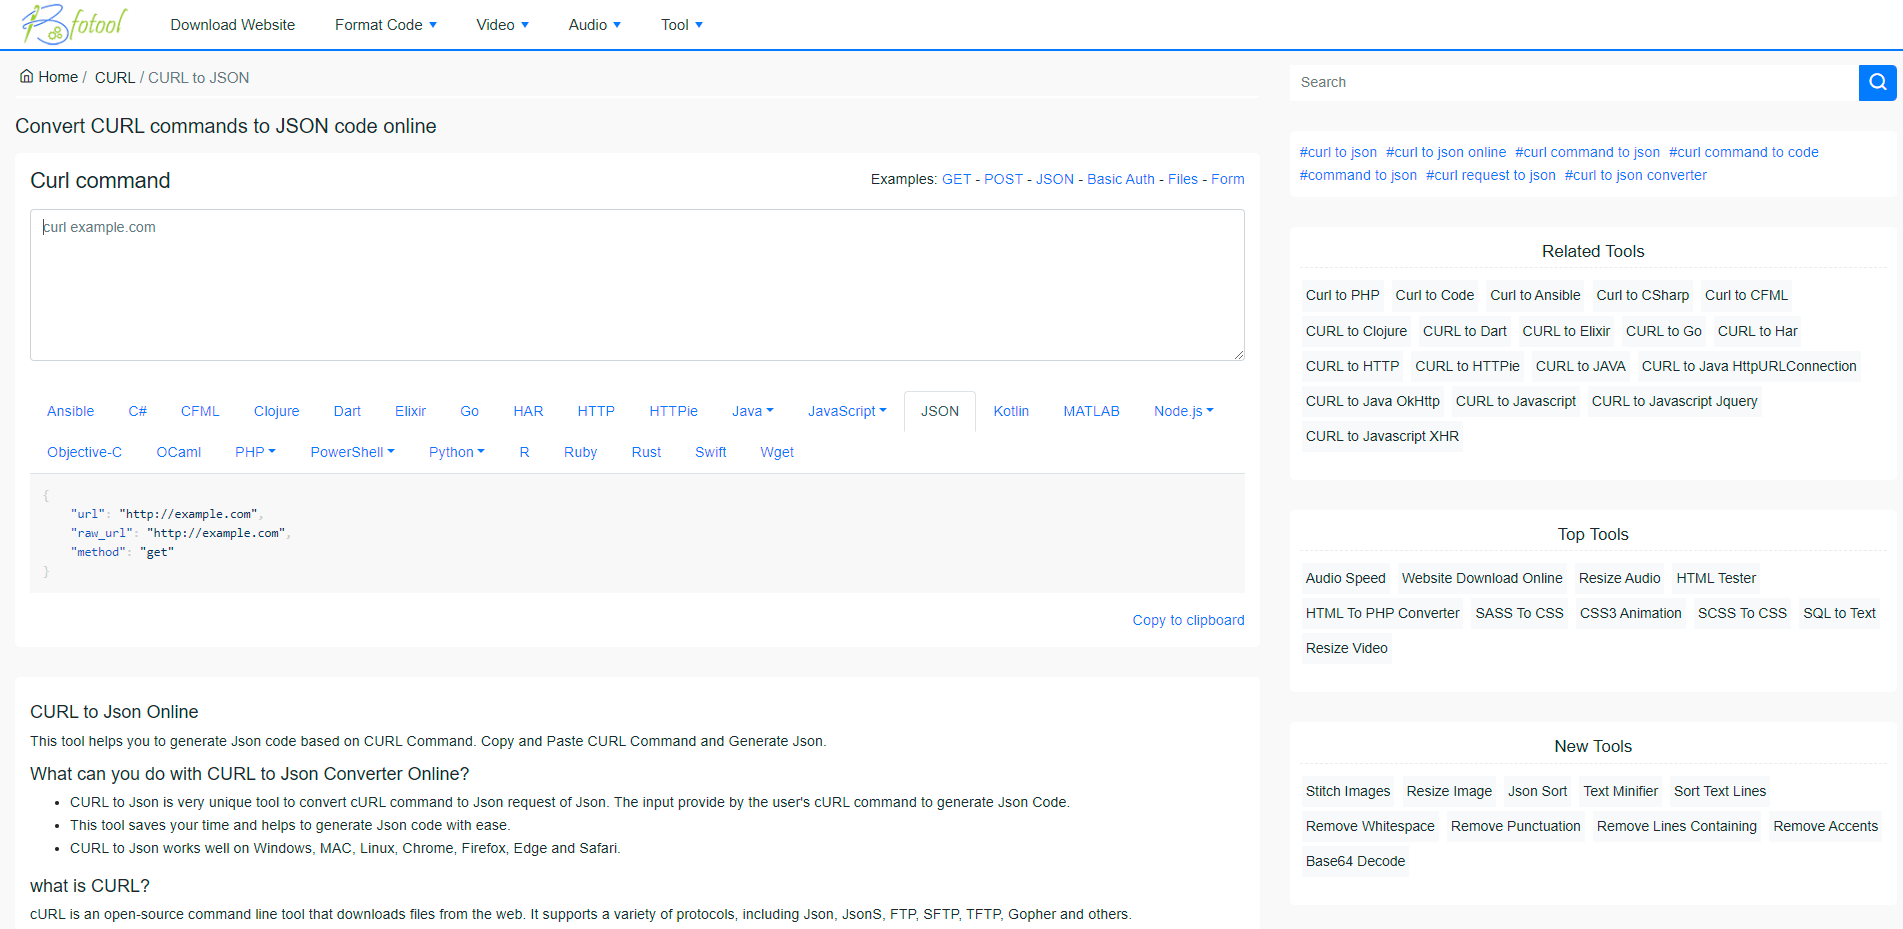
Task: Open the PowerShell dropdown tab
Action: tap(352, 452)
